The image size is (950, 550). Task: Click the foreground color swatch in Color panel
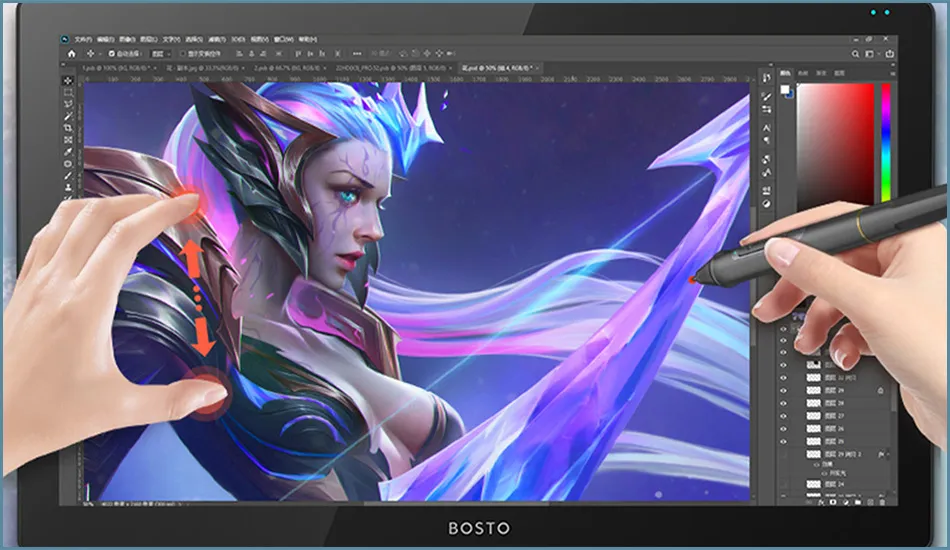[785, 89]
